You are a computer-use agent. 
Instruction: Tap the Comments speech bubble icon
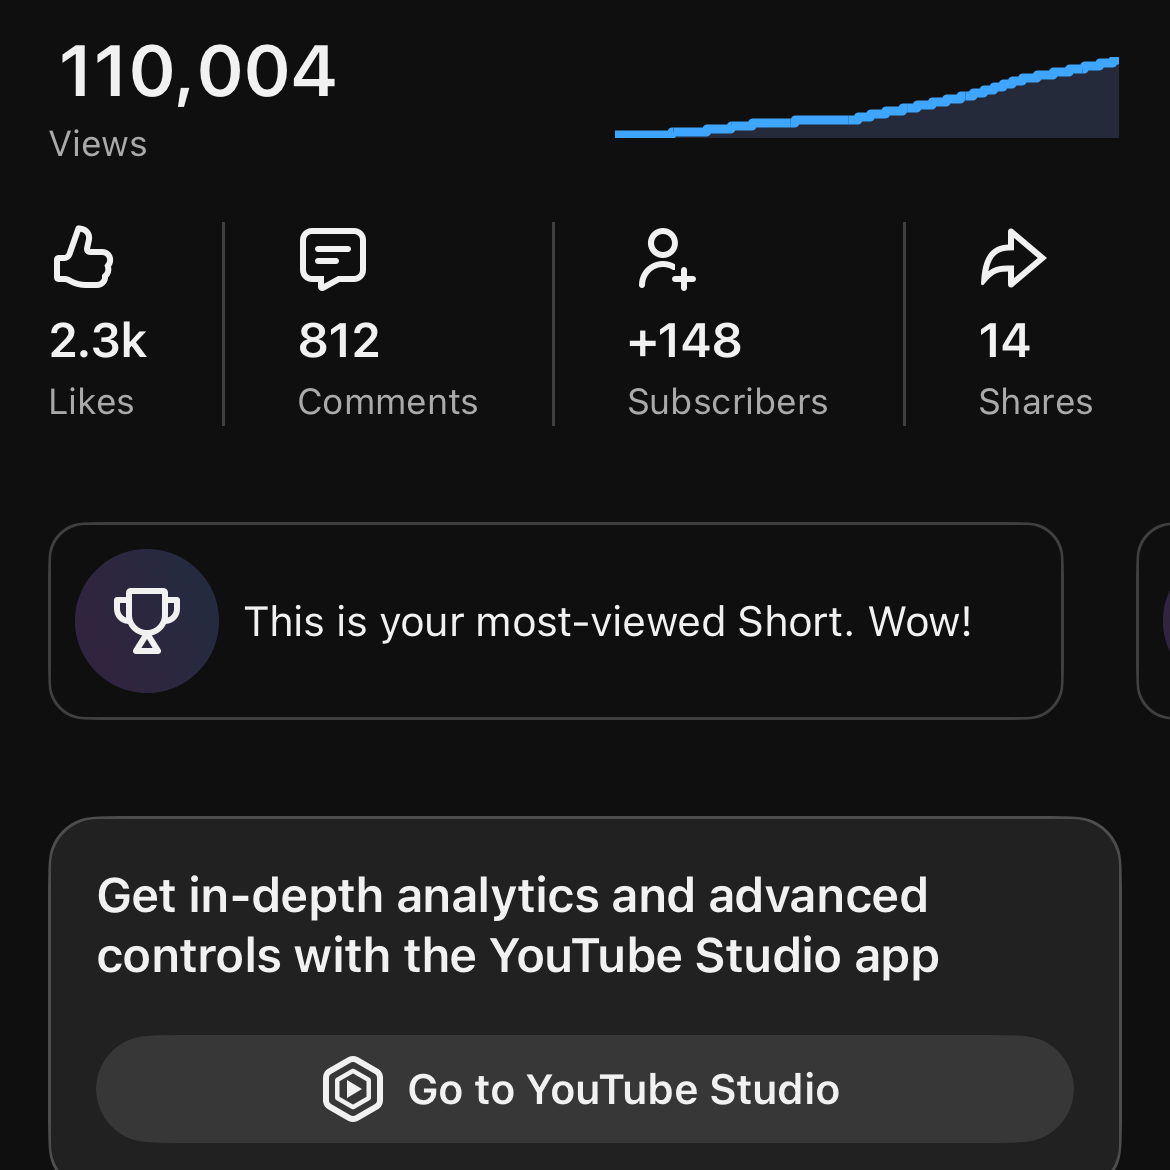click(333, 258)
